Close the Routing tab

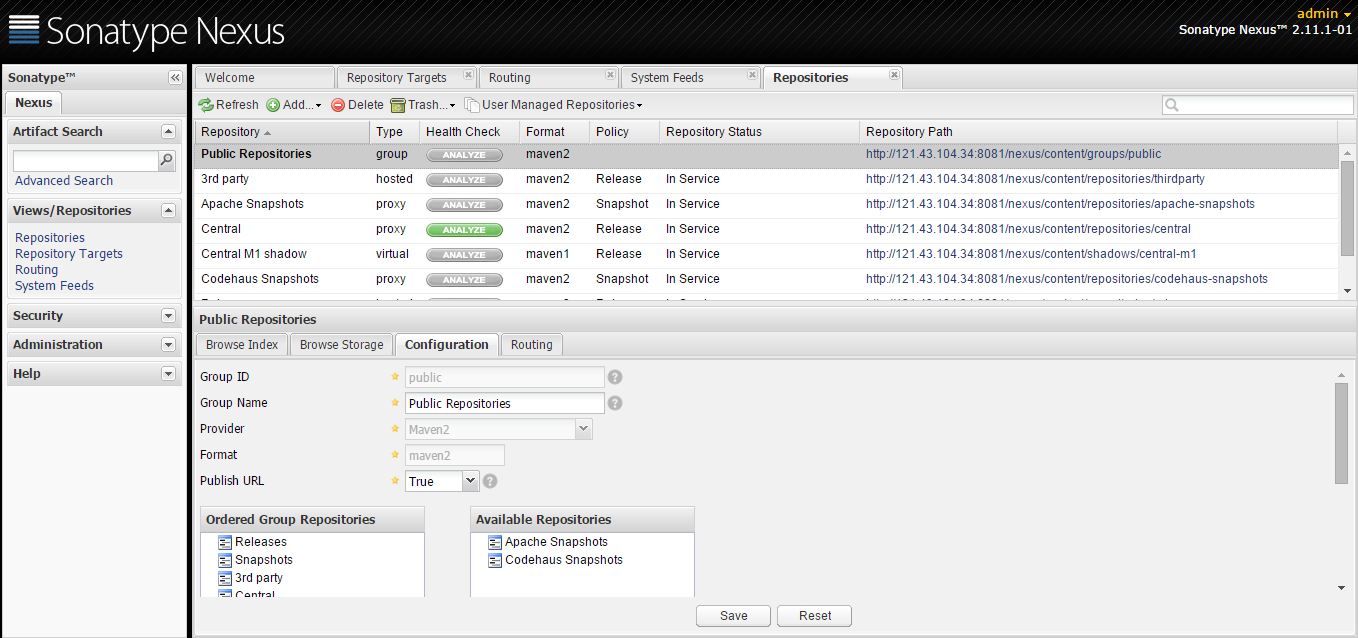[611, 75]
